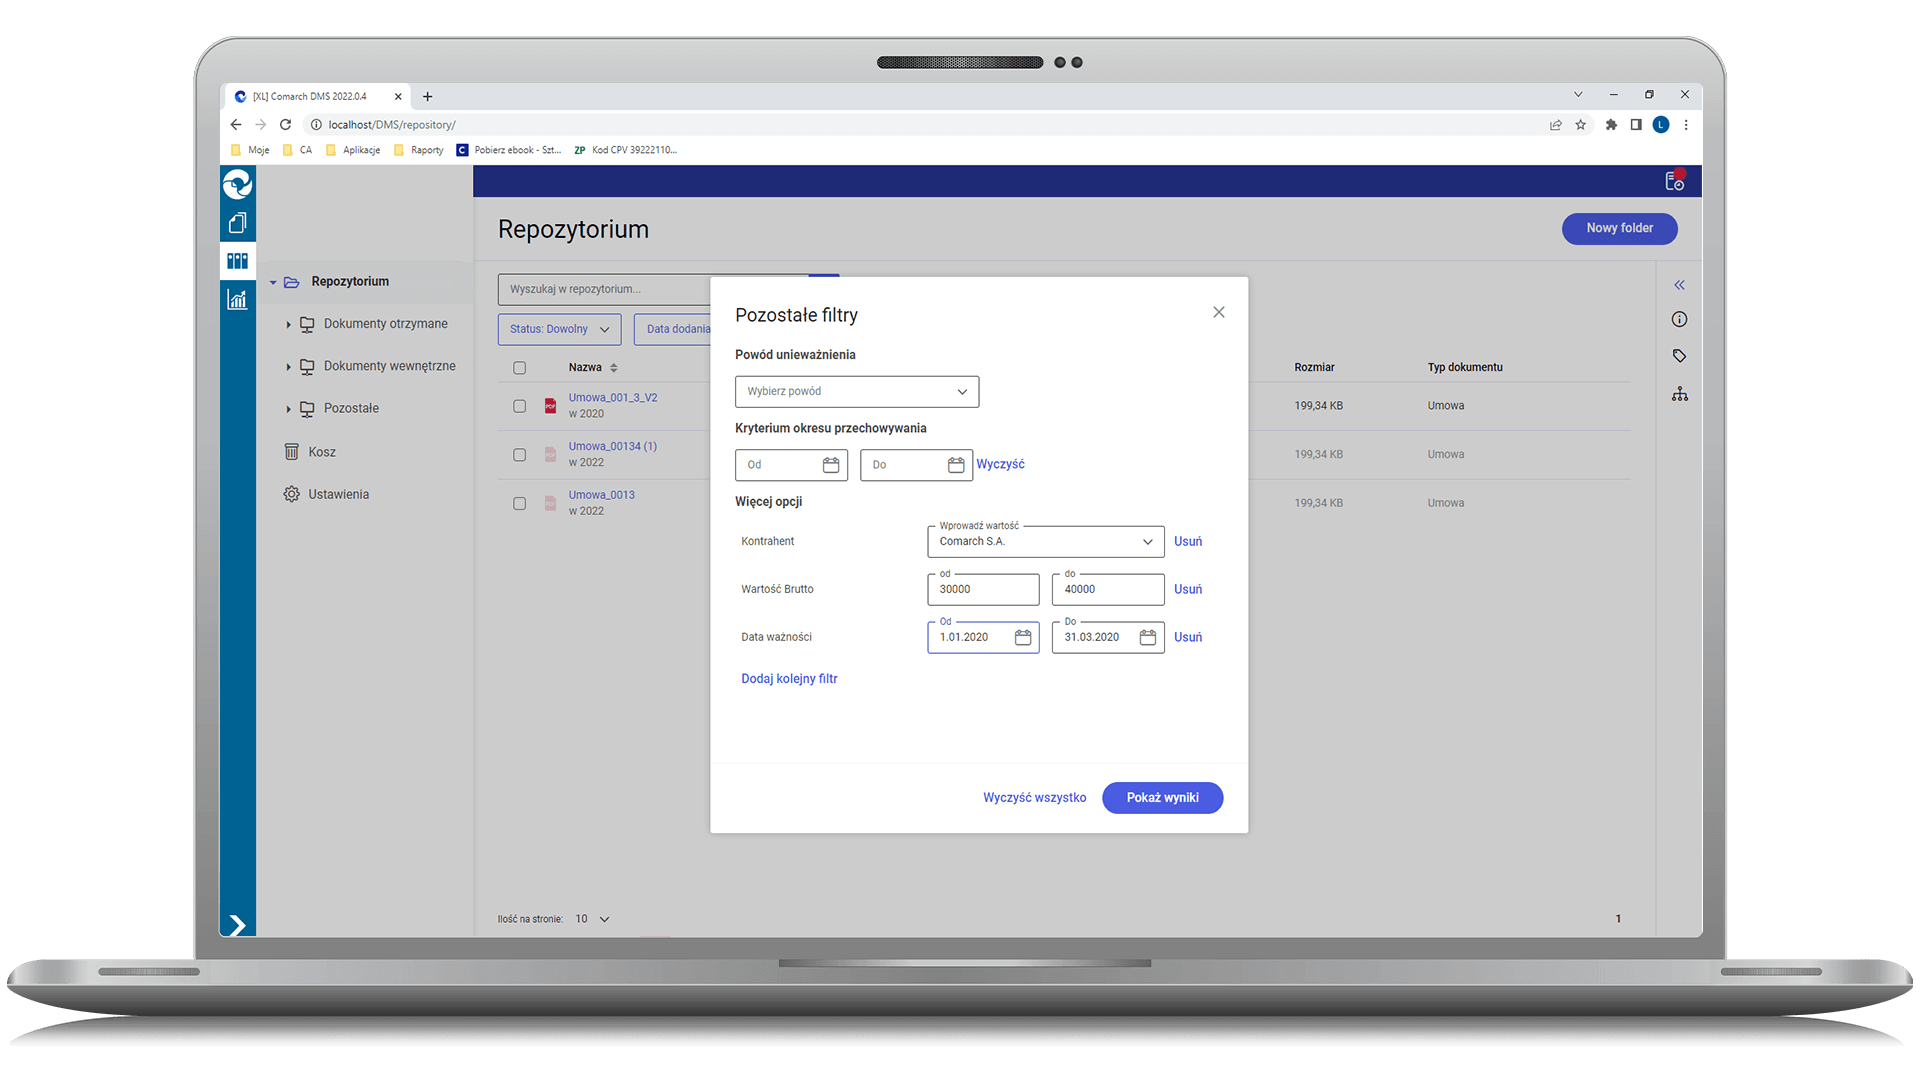Open the Wybierz powód dropdown
This screenshot has width=1920, height=1080.
tap(857, 392)
